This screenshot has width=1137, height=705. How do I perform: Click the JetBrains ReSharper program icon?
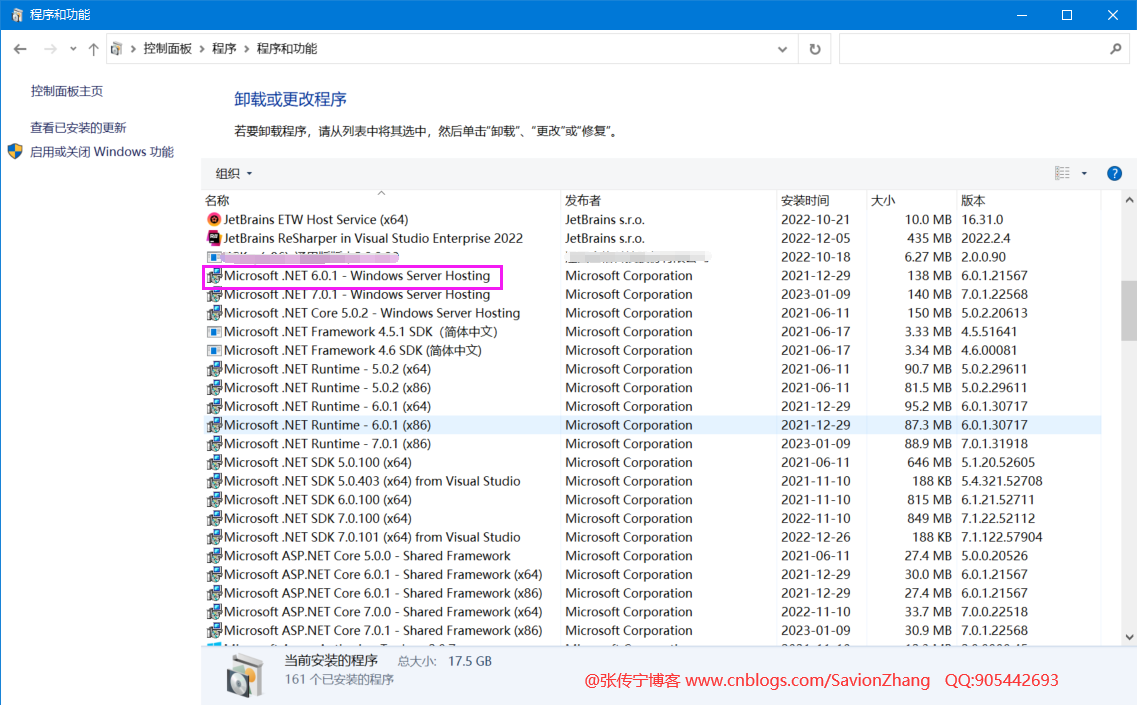[213, 239]
